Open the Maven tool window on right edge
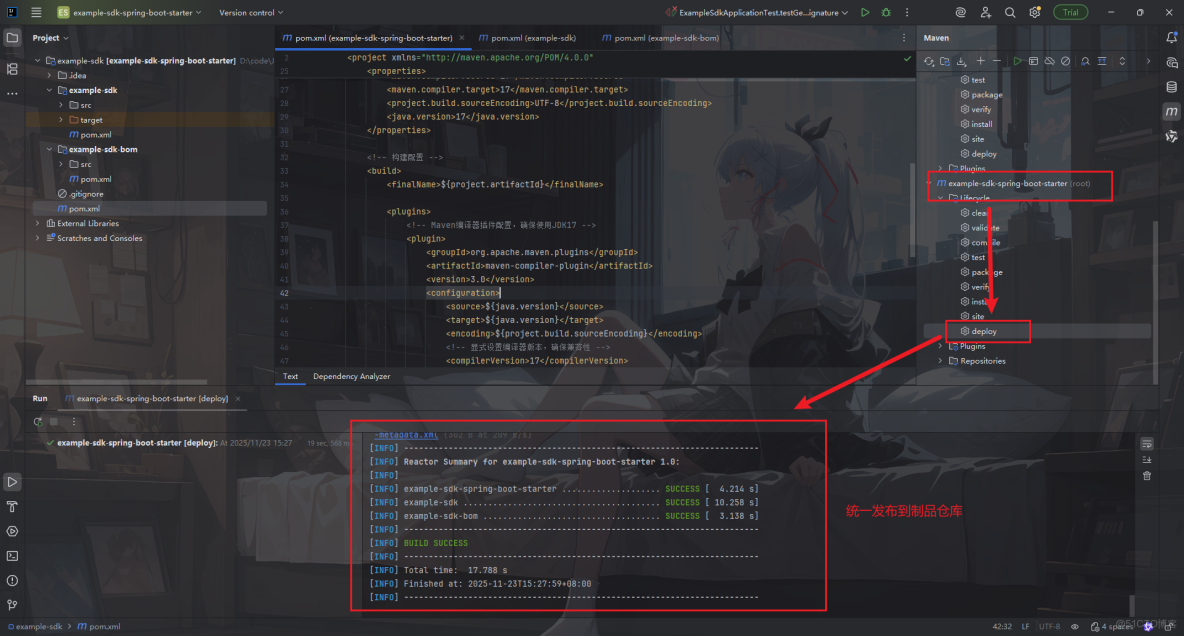This screenshot has width=1184, height=636. 1172,112
